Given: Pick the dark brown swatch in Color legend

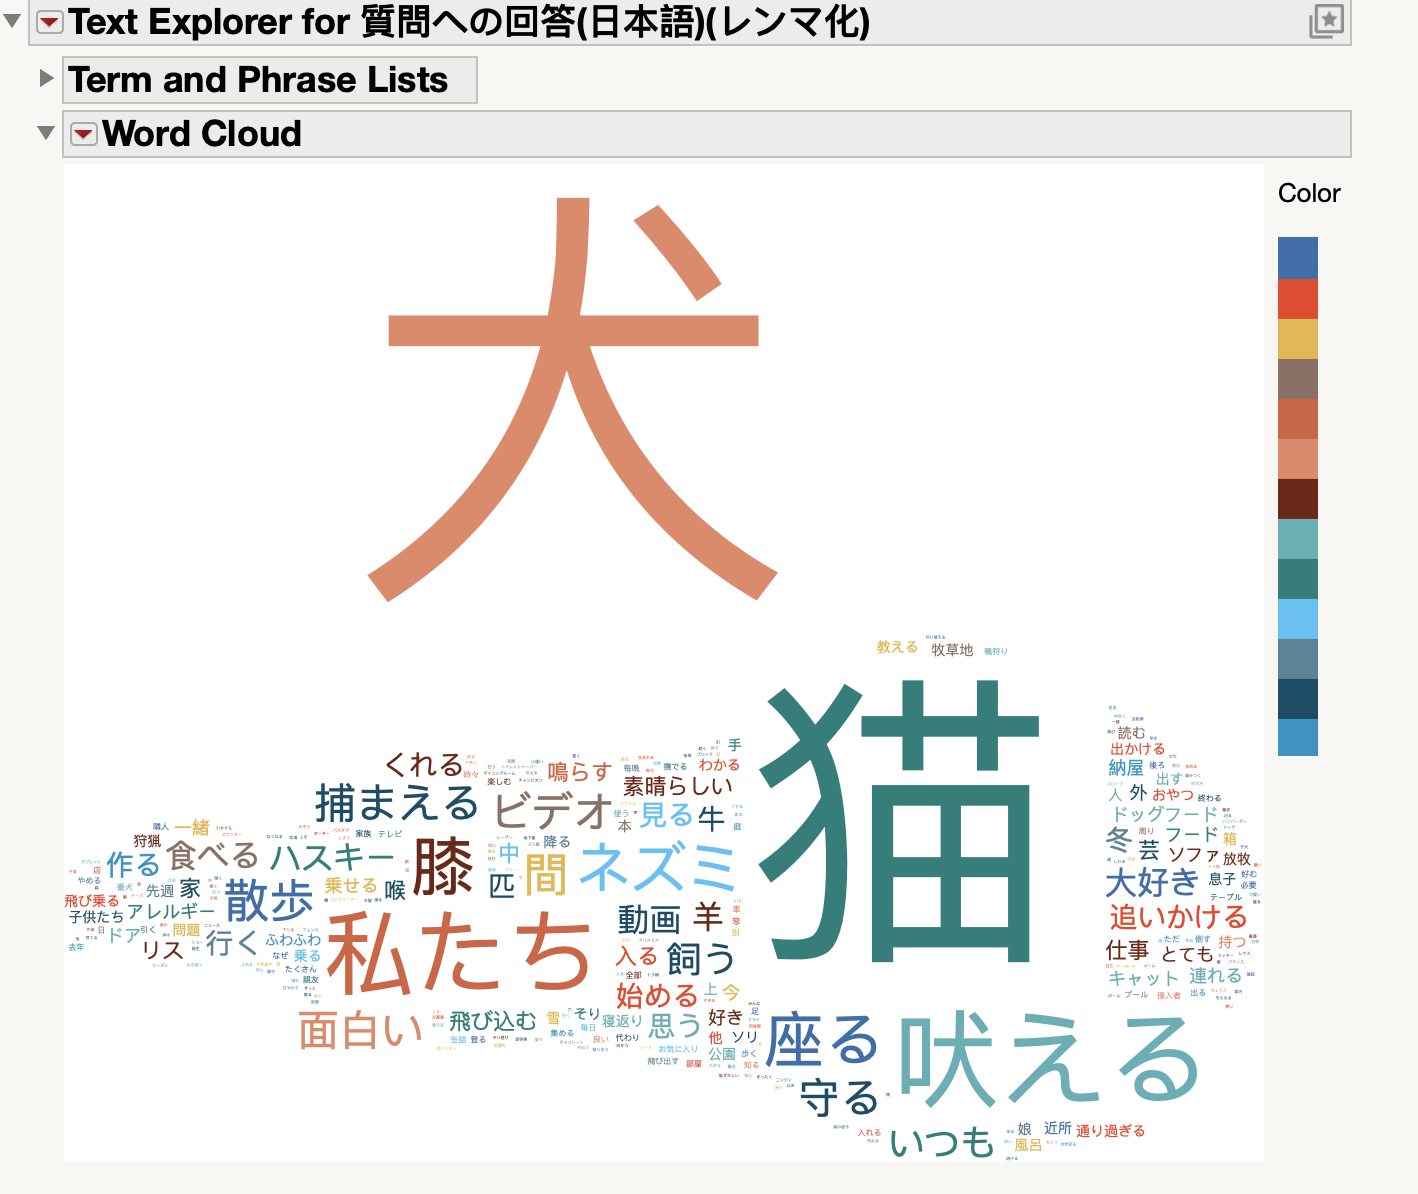Looking at the screenshot, I should coord(1297,499).
